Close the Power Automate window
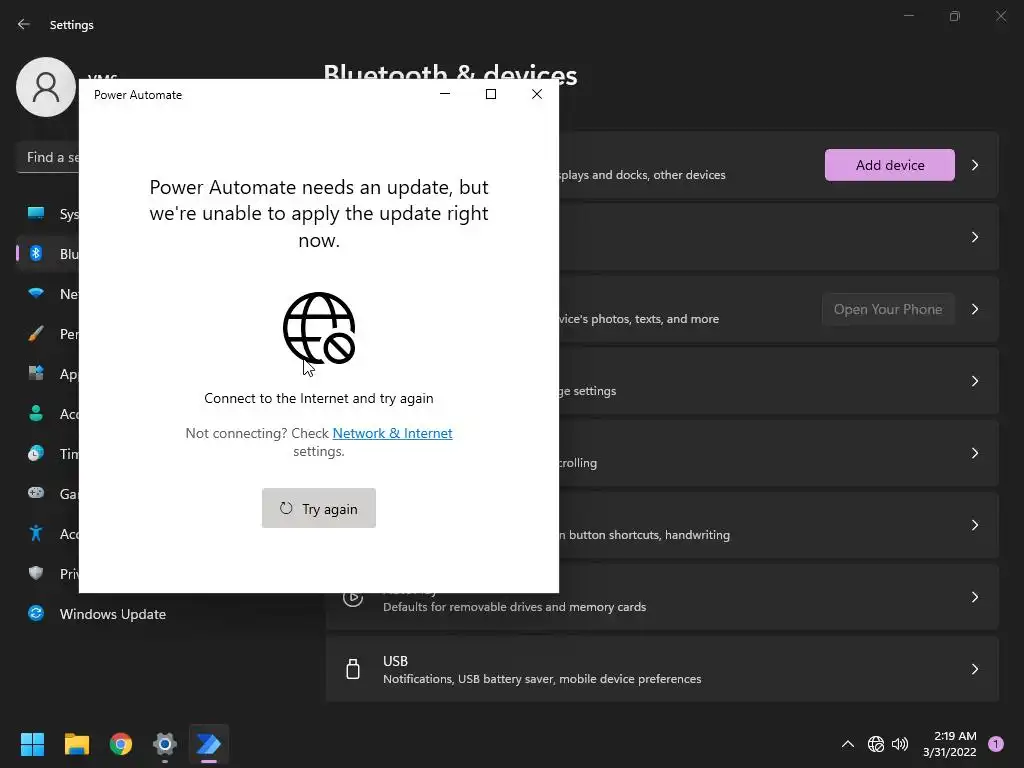This screenshot has height=768, width=1024. tap(537, 94)
